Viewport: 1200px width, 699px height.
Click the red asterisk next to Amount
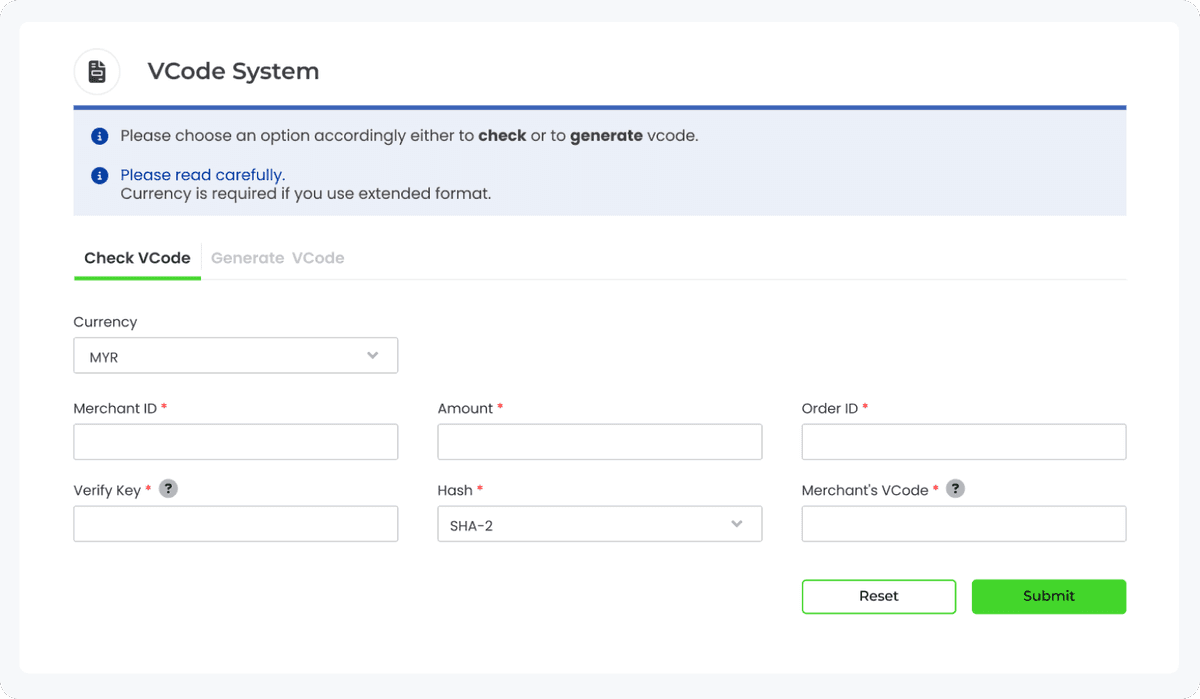pos(499,407)
